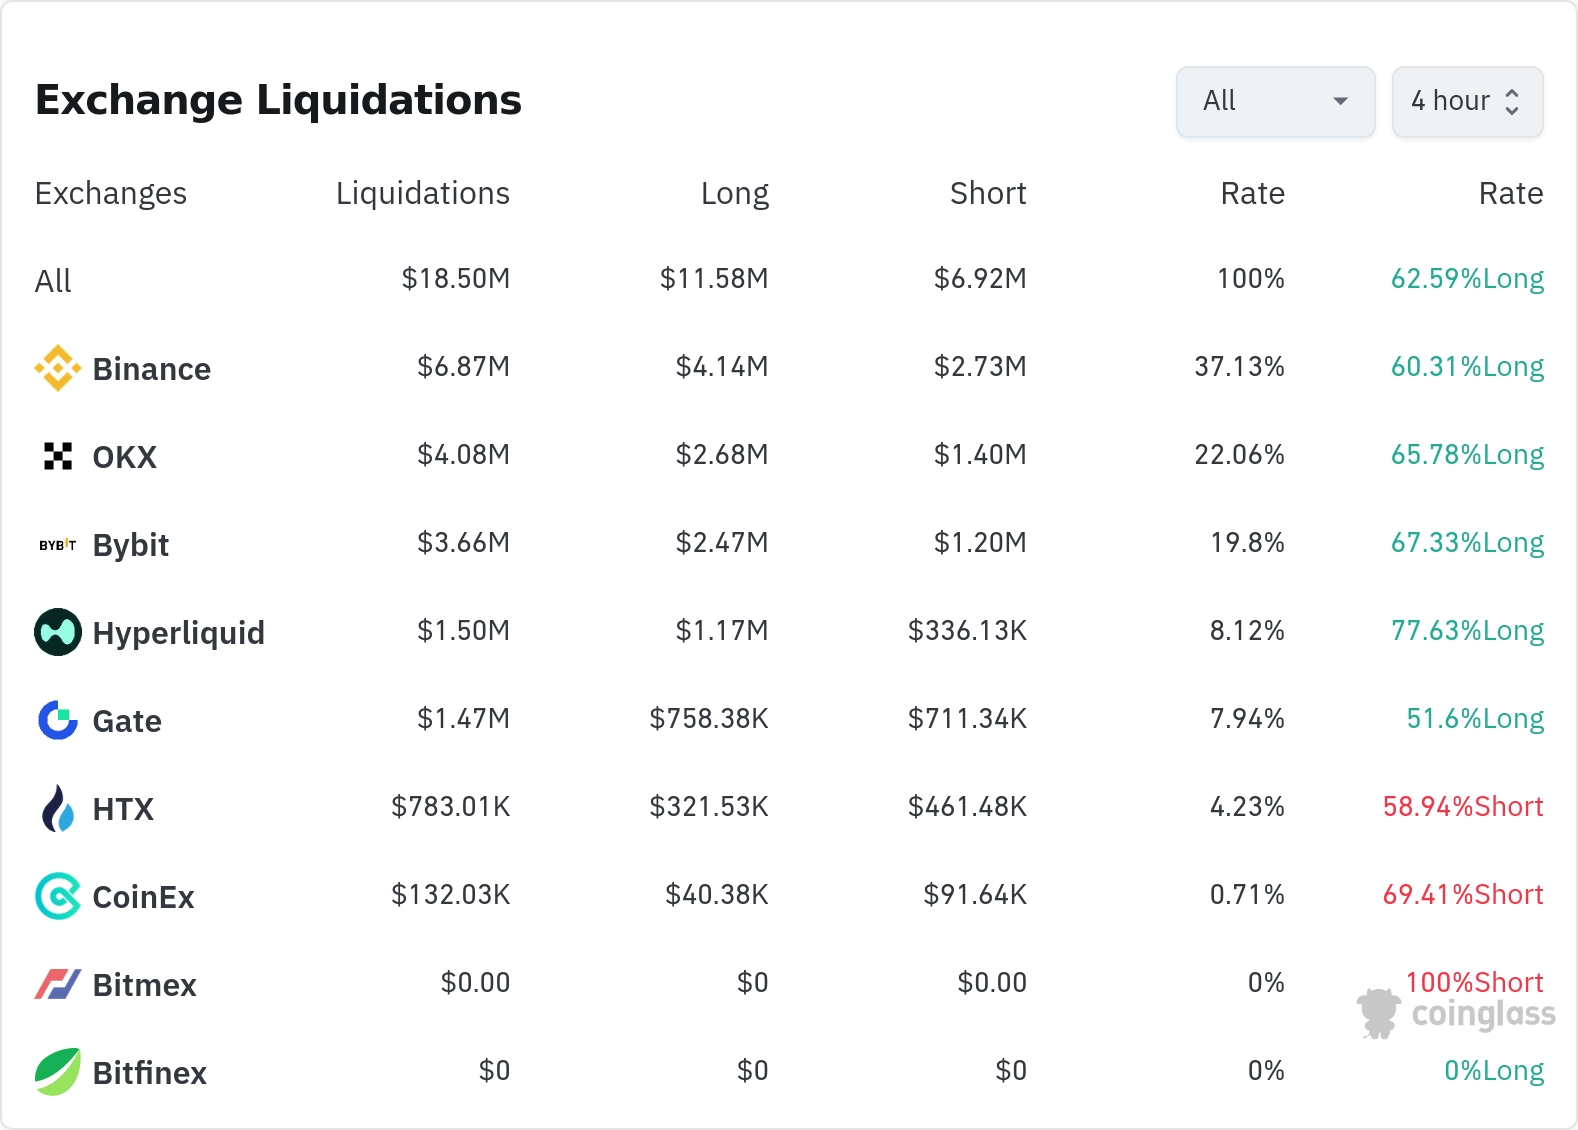The width and height of the screenshot is (1578, 1130).
Task: Open the 4 hour timeframe selector
Action: click(1467, 101)
